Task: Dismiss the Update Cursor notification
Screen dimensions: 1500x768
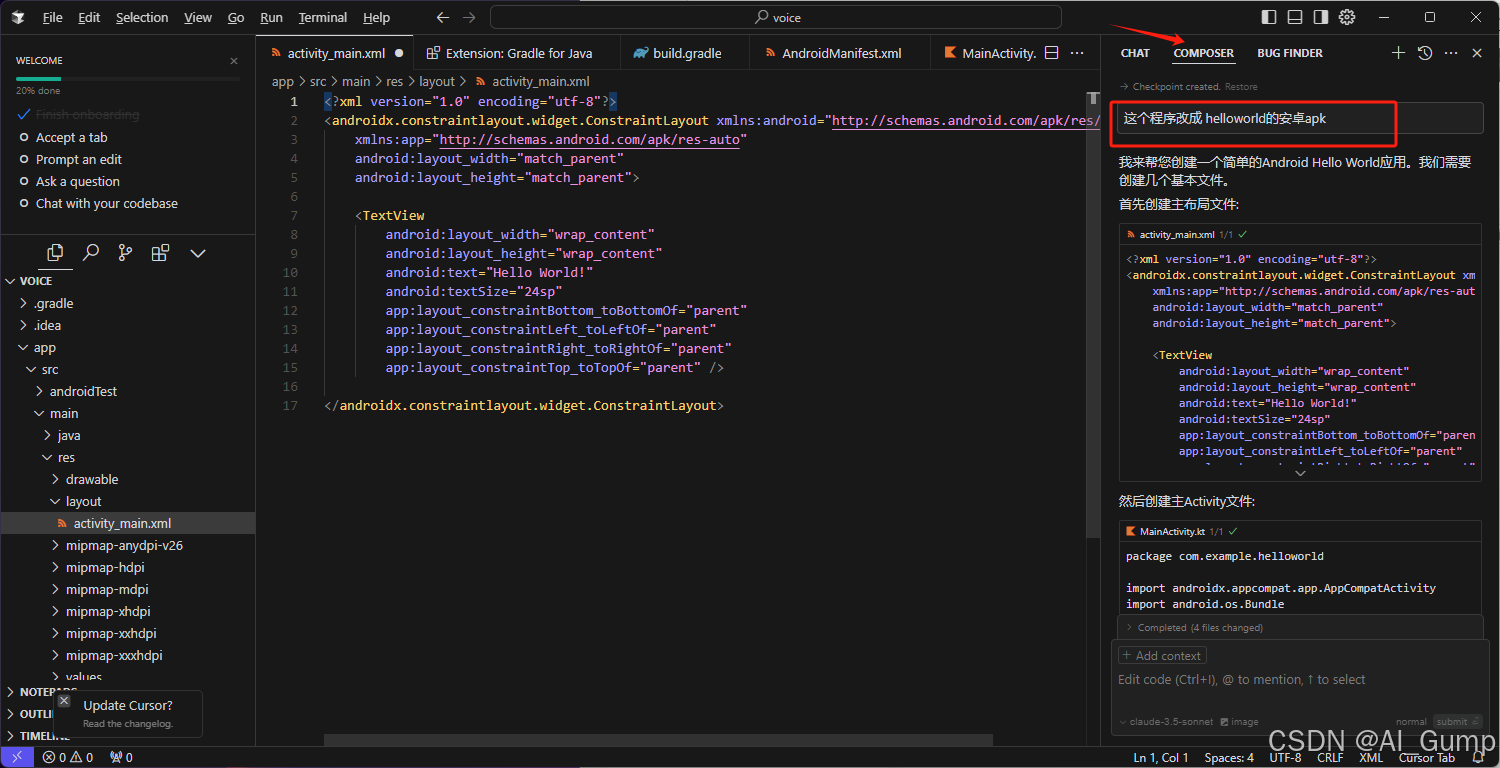Action: pos(63,701)
